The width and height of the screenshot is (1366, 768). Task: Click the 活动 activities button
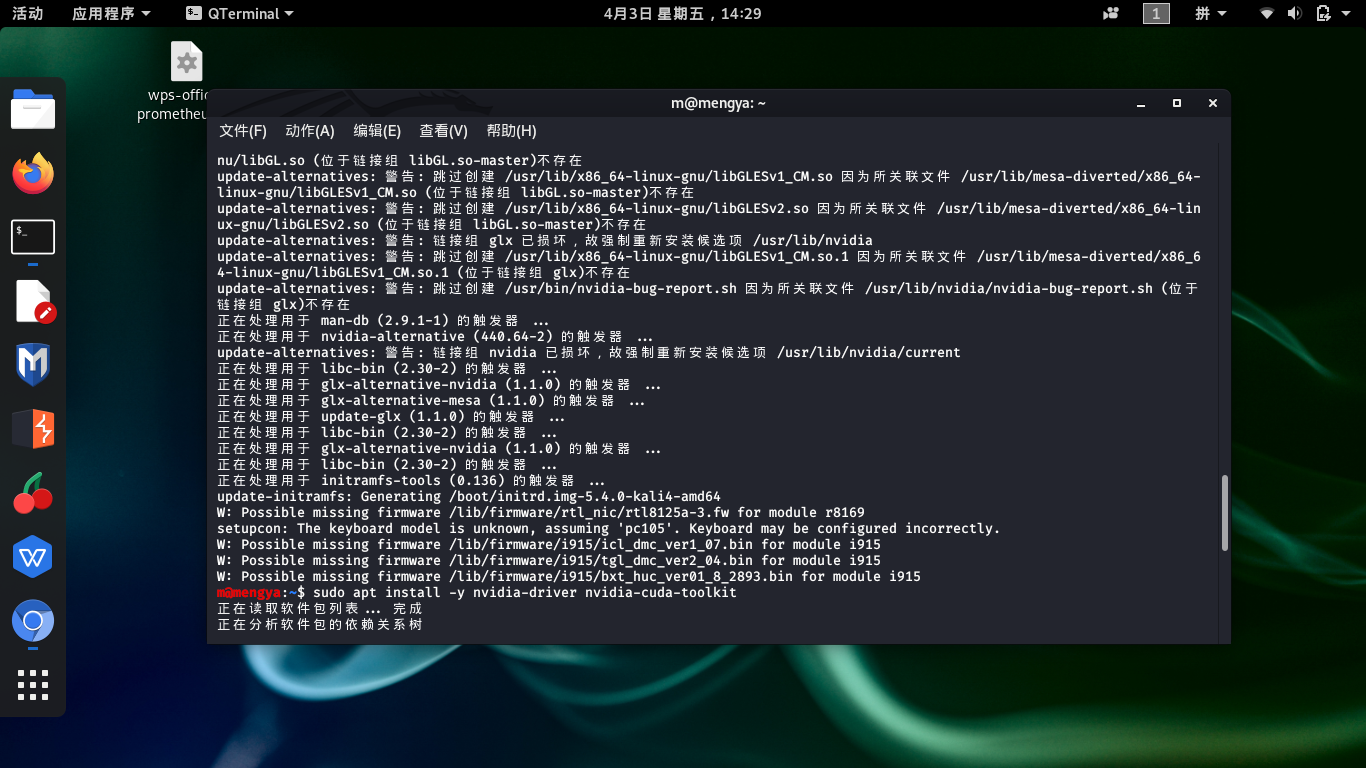[27, 13]
